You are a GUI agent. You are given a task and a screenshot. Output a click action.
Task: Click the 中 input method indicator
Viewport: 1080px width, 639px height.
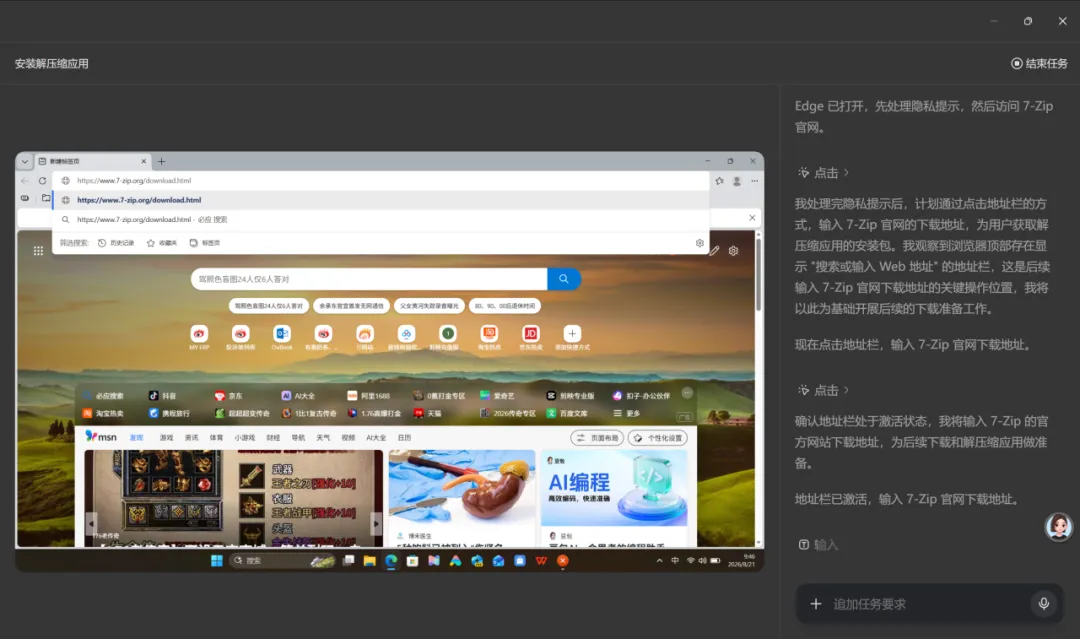click(x=675, y=561)
